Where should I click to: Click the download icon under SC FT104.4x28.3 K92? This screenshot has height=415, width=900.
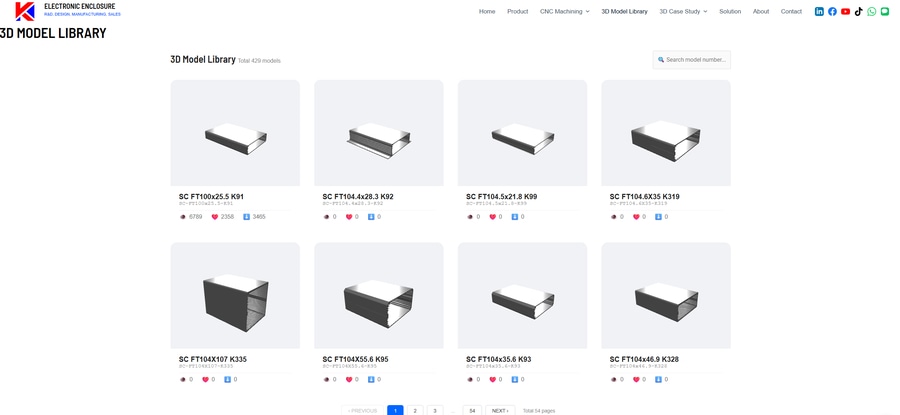(x=371, y=217)
